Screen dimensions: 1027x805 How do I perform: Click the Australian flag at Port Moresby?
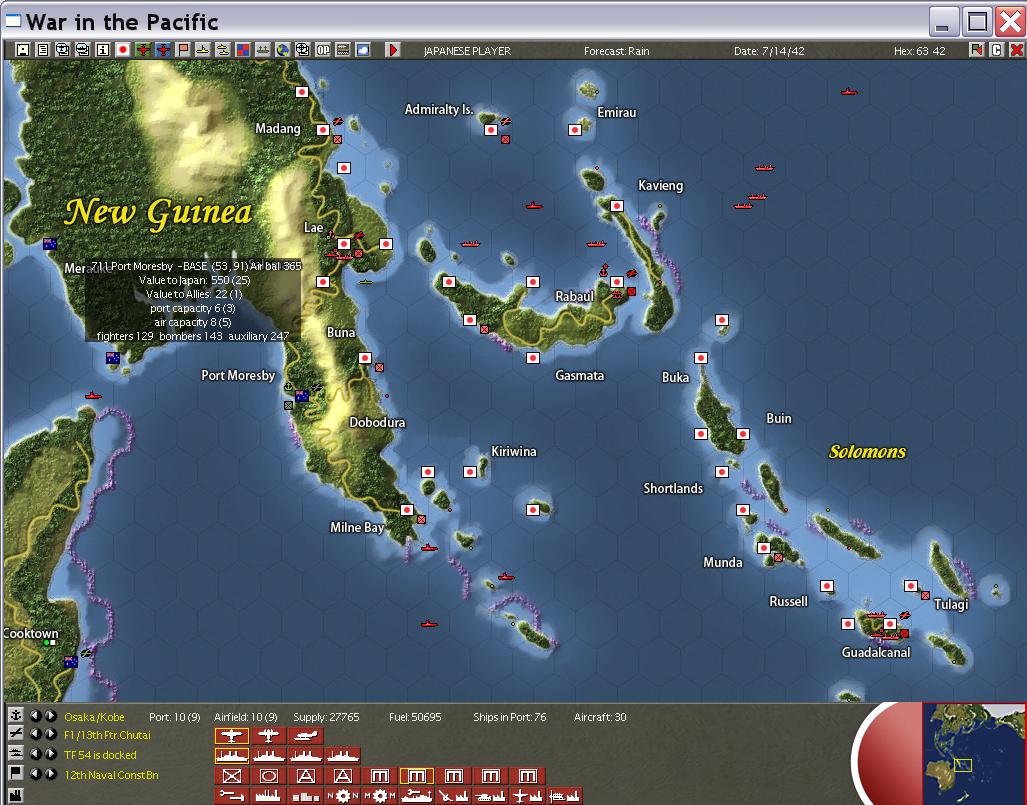coord(301,396)
